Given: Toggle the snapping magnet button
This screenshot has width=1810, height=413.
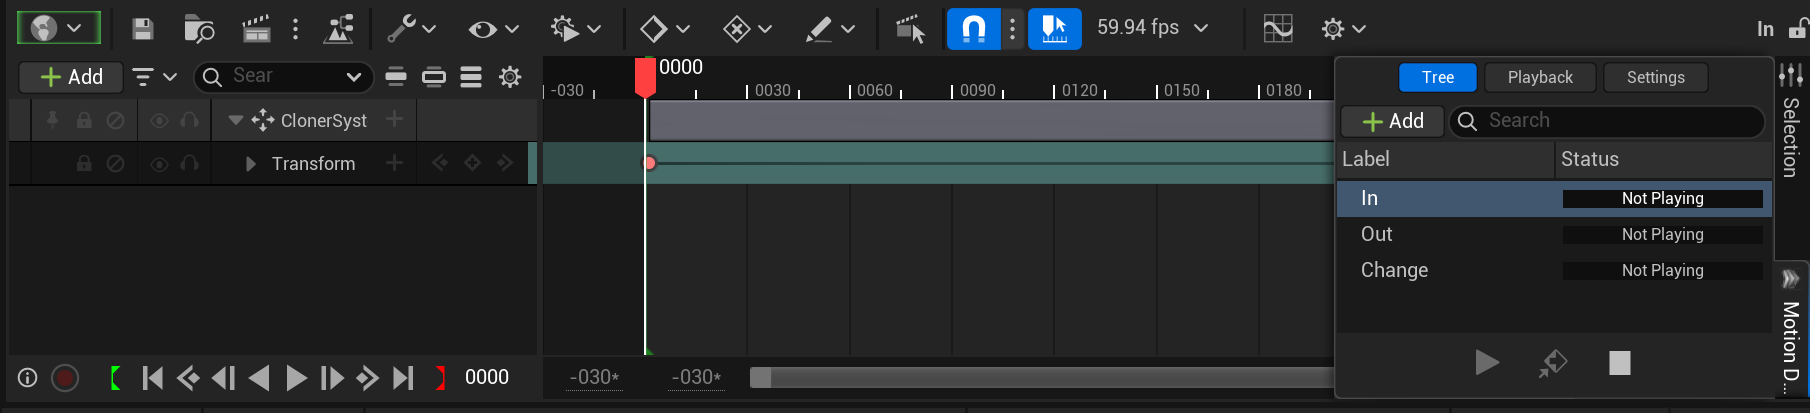Looking at the screenshot, I should point(973,29).
